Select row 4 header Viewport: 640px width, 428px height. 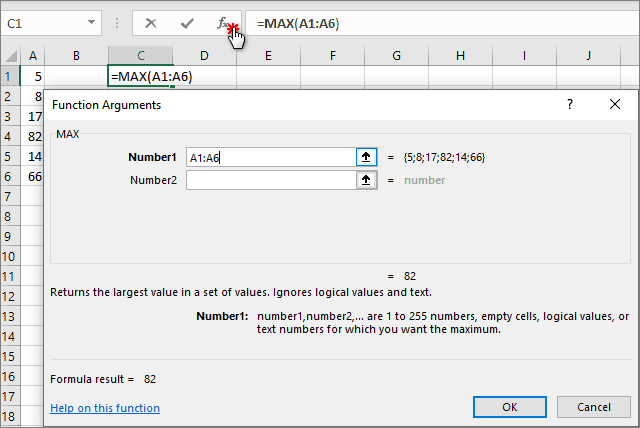tap(10, 136)
